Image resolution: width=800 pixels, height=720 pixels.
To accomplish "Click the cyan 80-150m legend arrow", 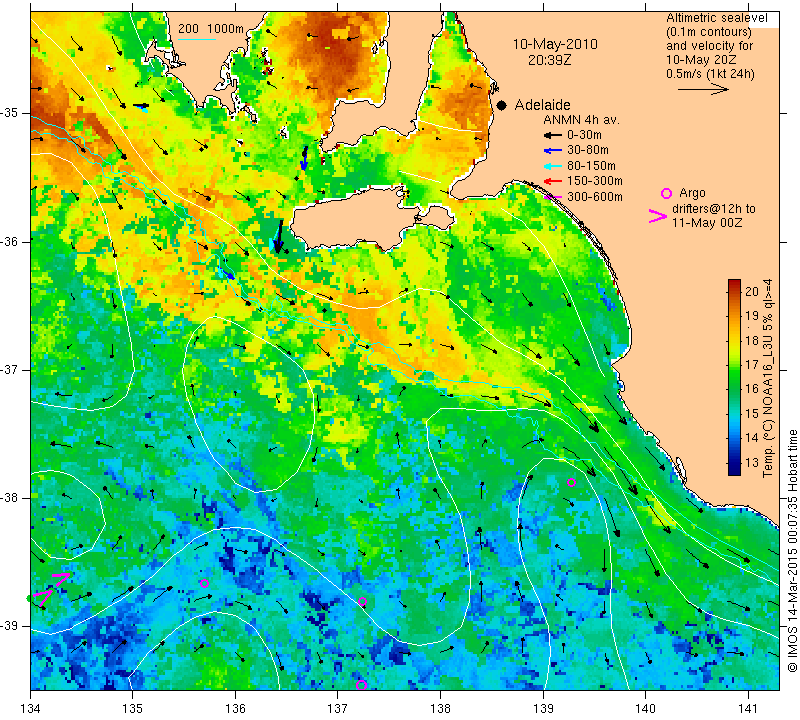I will (x=553, y=166).
